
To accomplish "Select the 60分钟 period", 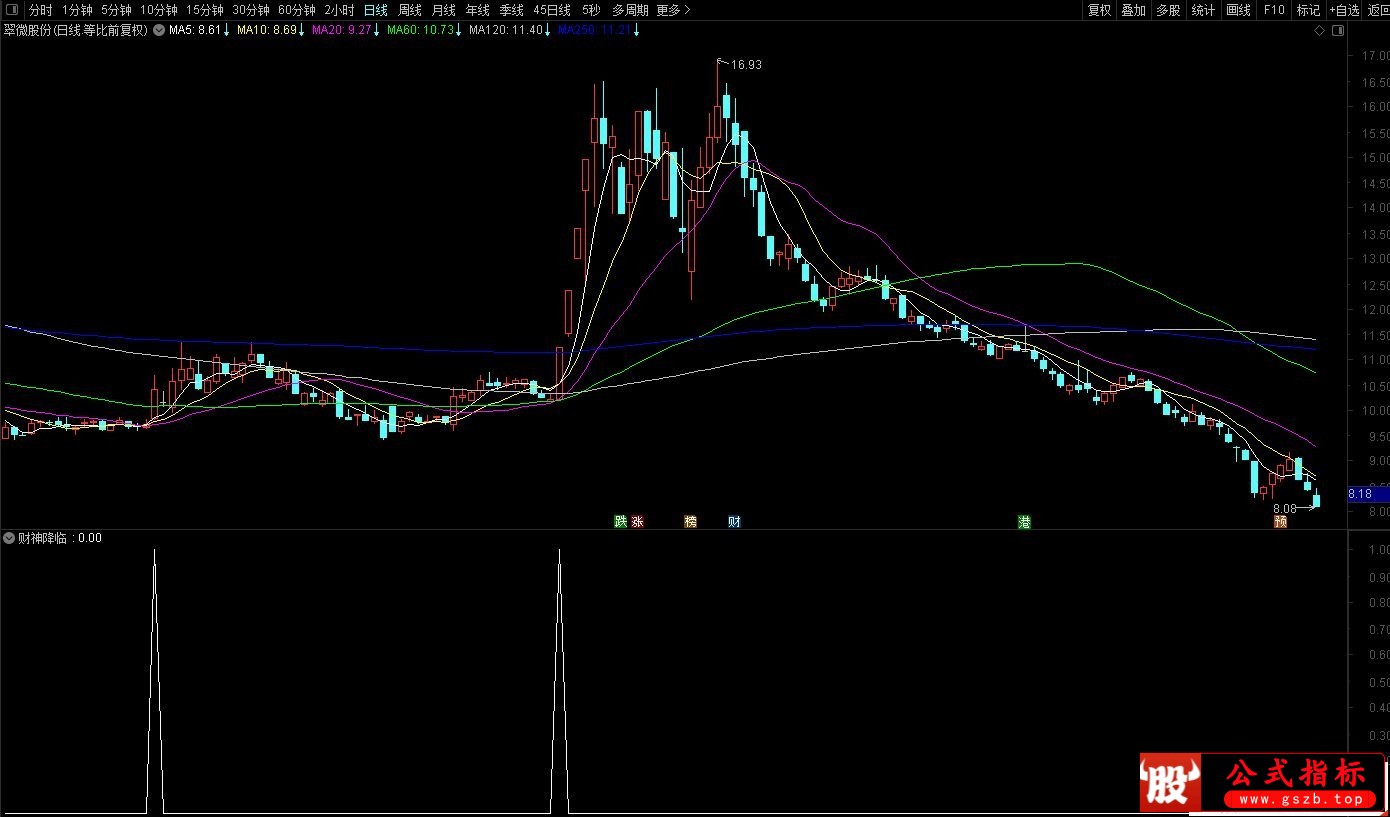I will coord(297,10).
